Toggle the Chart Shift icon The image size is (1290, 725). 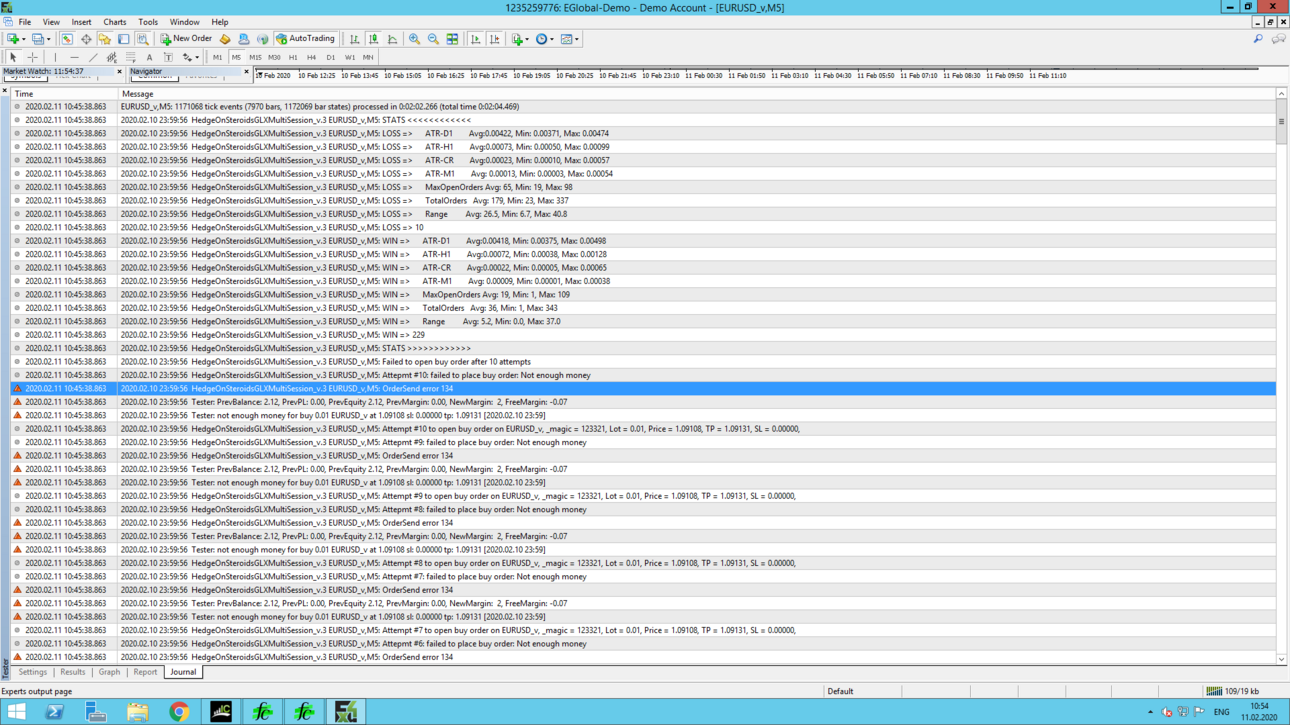494,39
